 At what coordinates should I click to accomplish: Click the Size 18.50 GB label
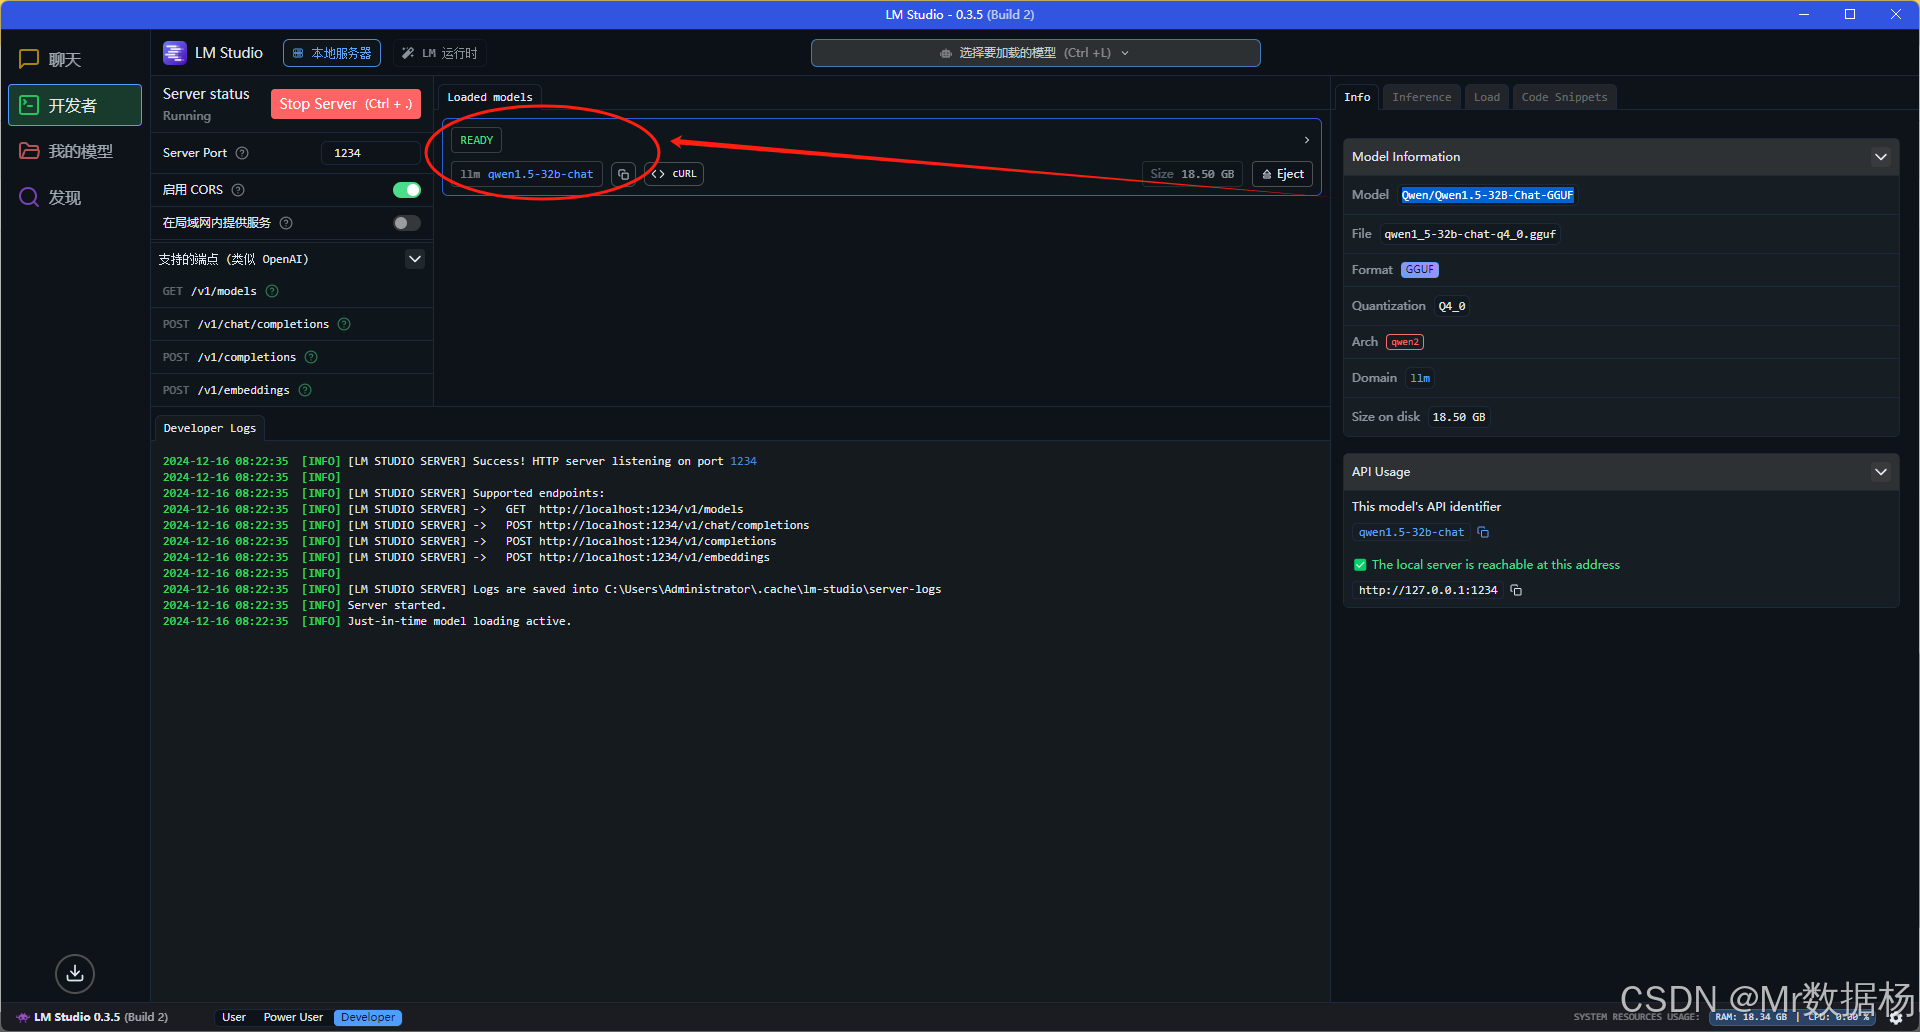[1192, 174]
